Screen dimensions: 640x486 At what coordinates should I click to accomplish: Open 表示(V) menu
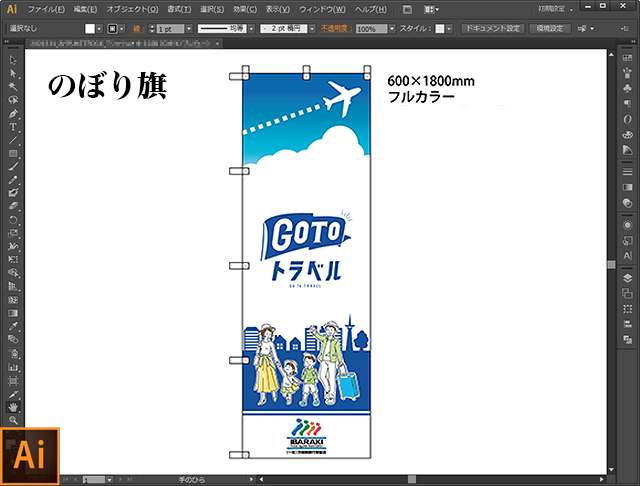point(278,9)
